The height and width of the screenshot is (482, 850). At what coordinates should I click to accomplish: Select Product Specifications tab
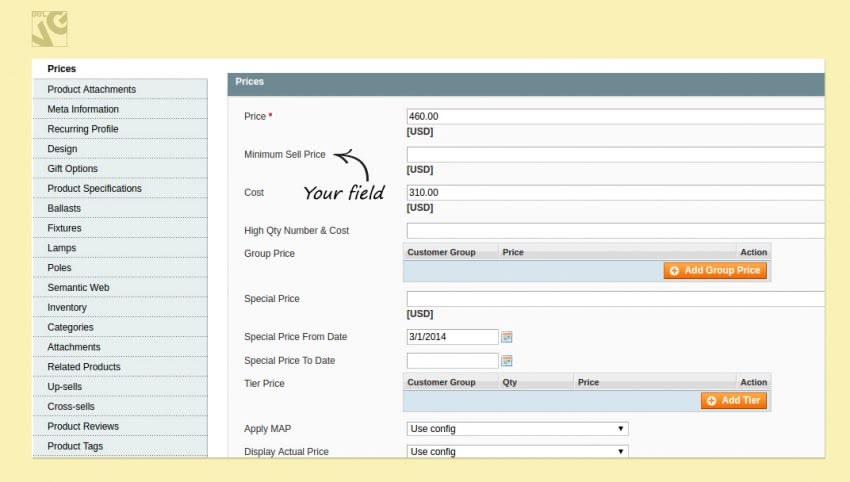tap(120, 188)
